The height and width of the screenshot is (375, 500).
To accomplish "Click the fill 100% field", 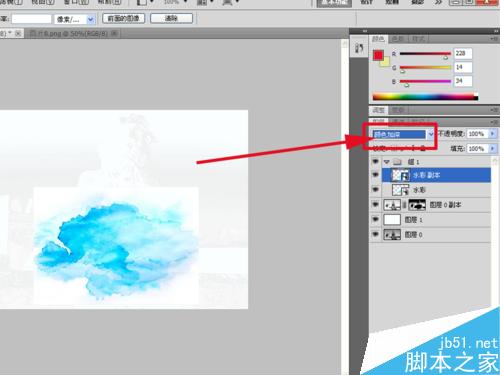I will click(477, 148).
